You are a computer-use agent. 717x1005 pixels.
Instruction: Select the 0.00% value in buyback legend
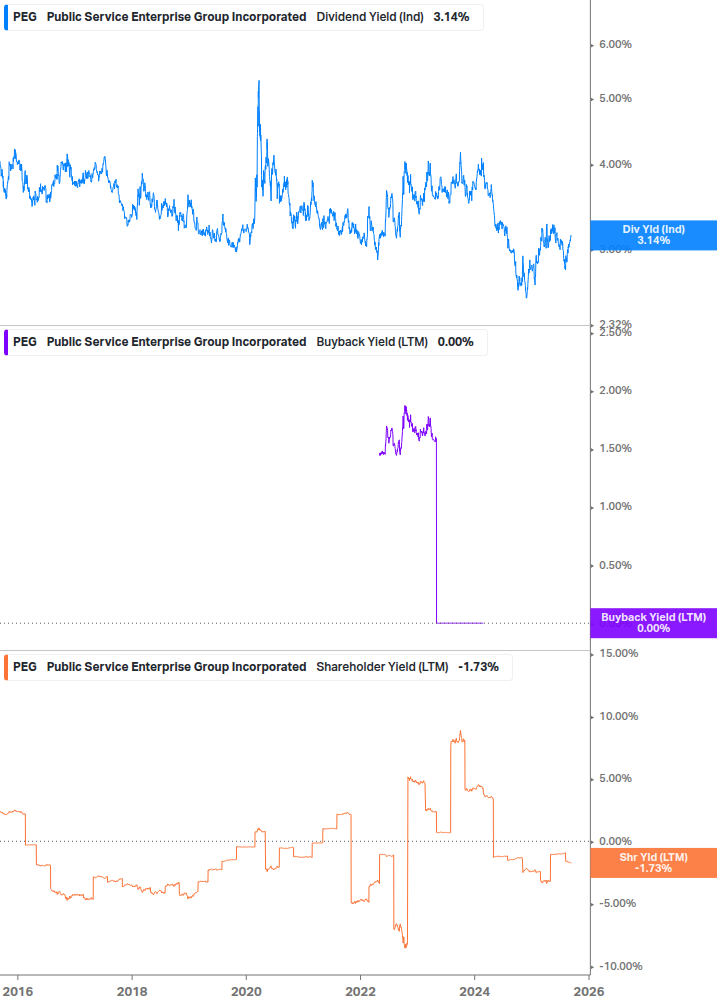coord(456,342)
